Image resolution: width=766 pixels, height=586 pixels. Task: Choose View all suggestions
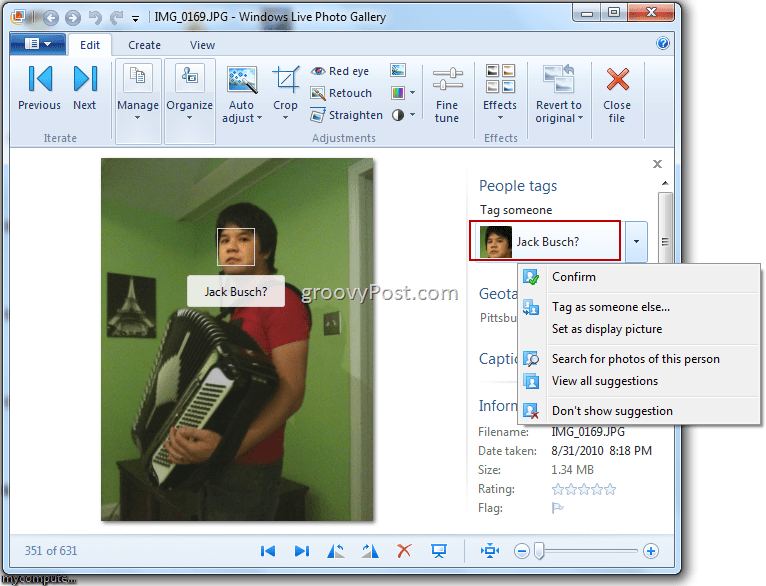(638, 381)
